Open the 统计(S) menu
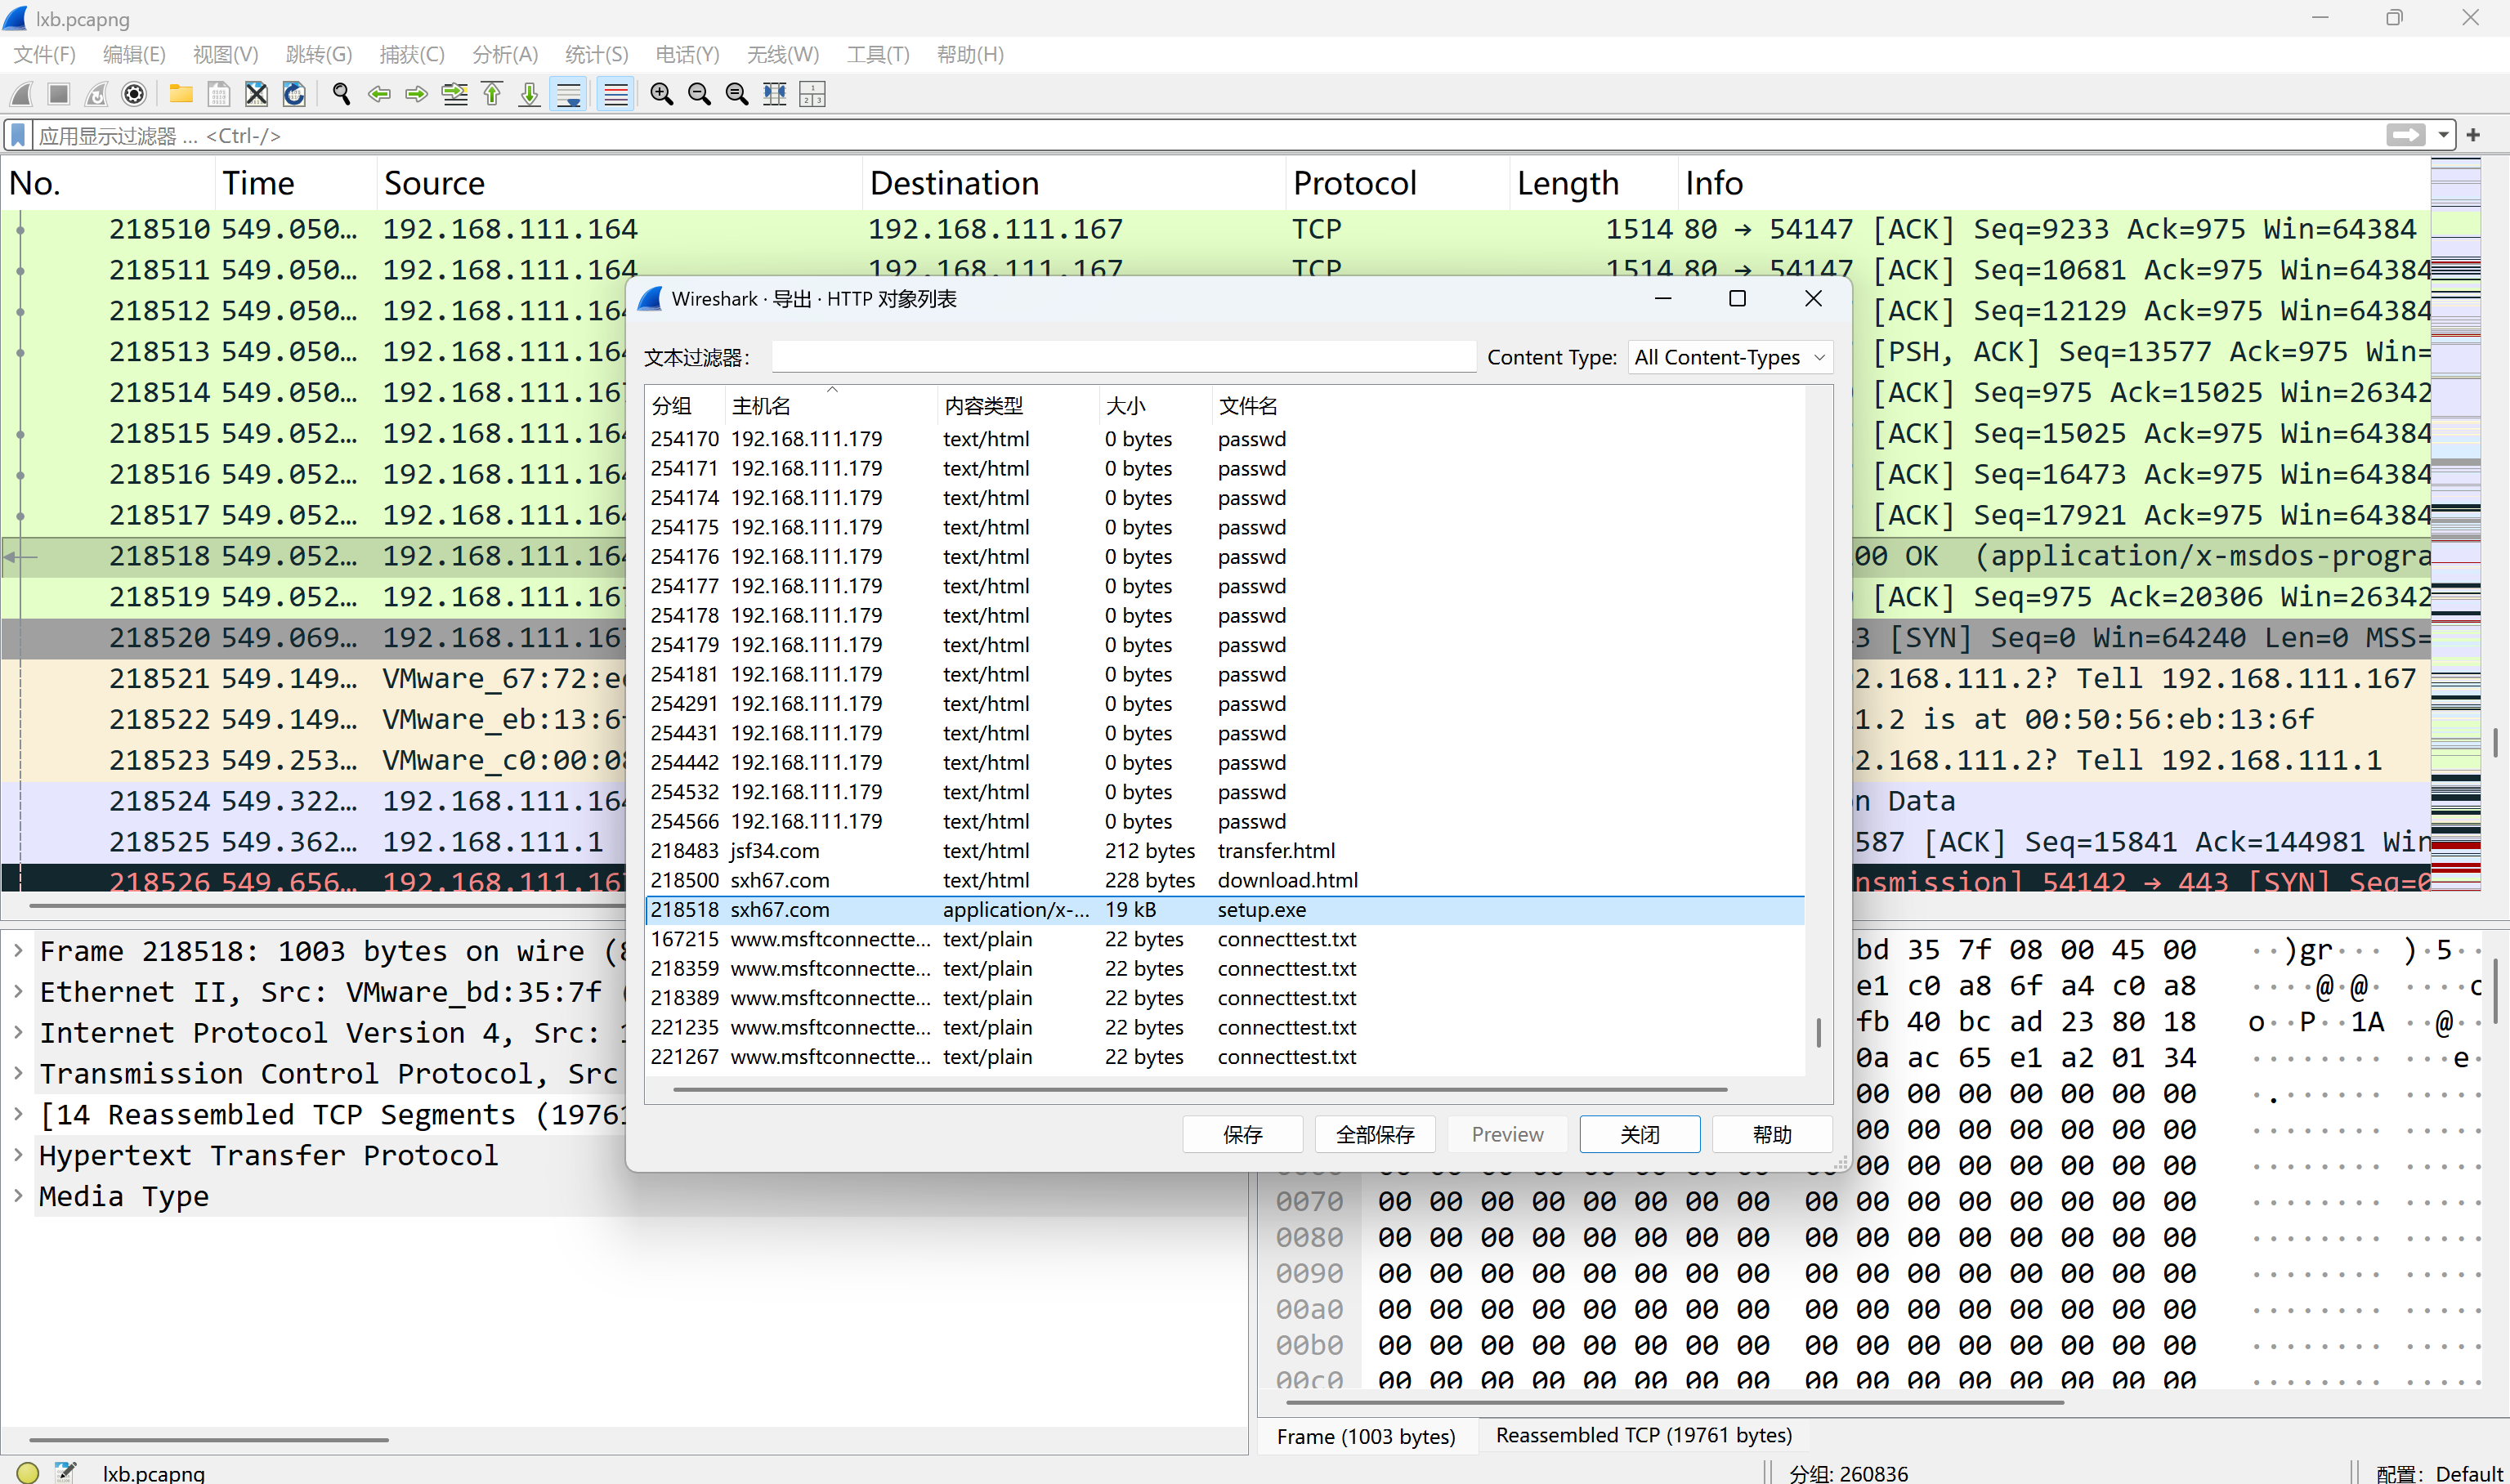The width and height of the screenshot is (2510, 1484). [596, 54]
